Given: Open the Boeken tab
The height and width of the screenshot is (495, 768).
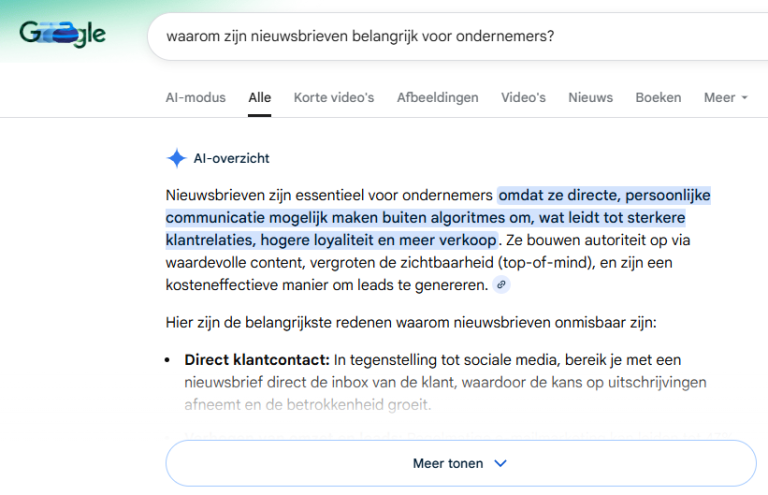Looking at the screenshot, I should pos(658,97).
